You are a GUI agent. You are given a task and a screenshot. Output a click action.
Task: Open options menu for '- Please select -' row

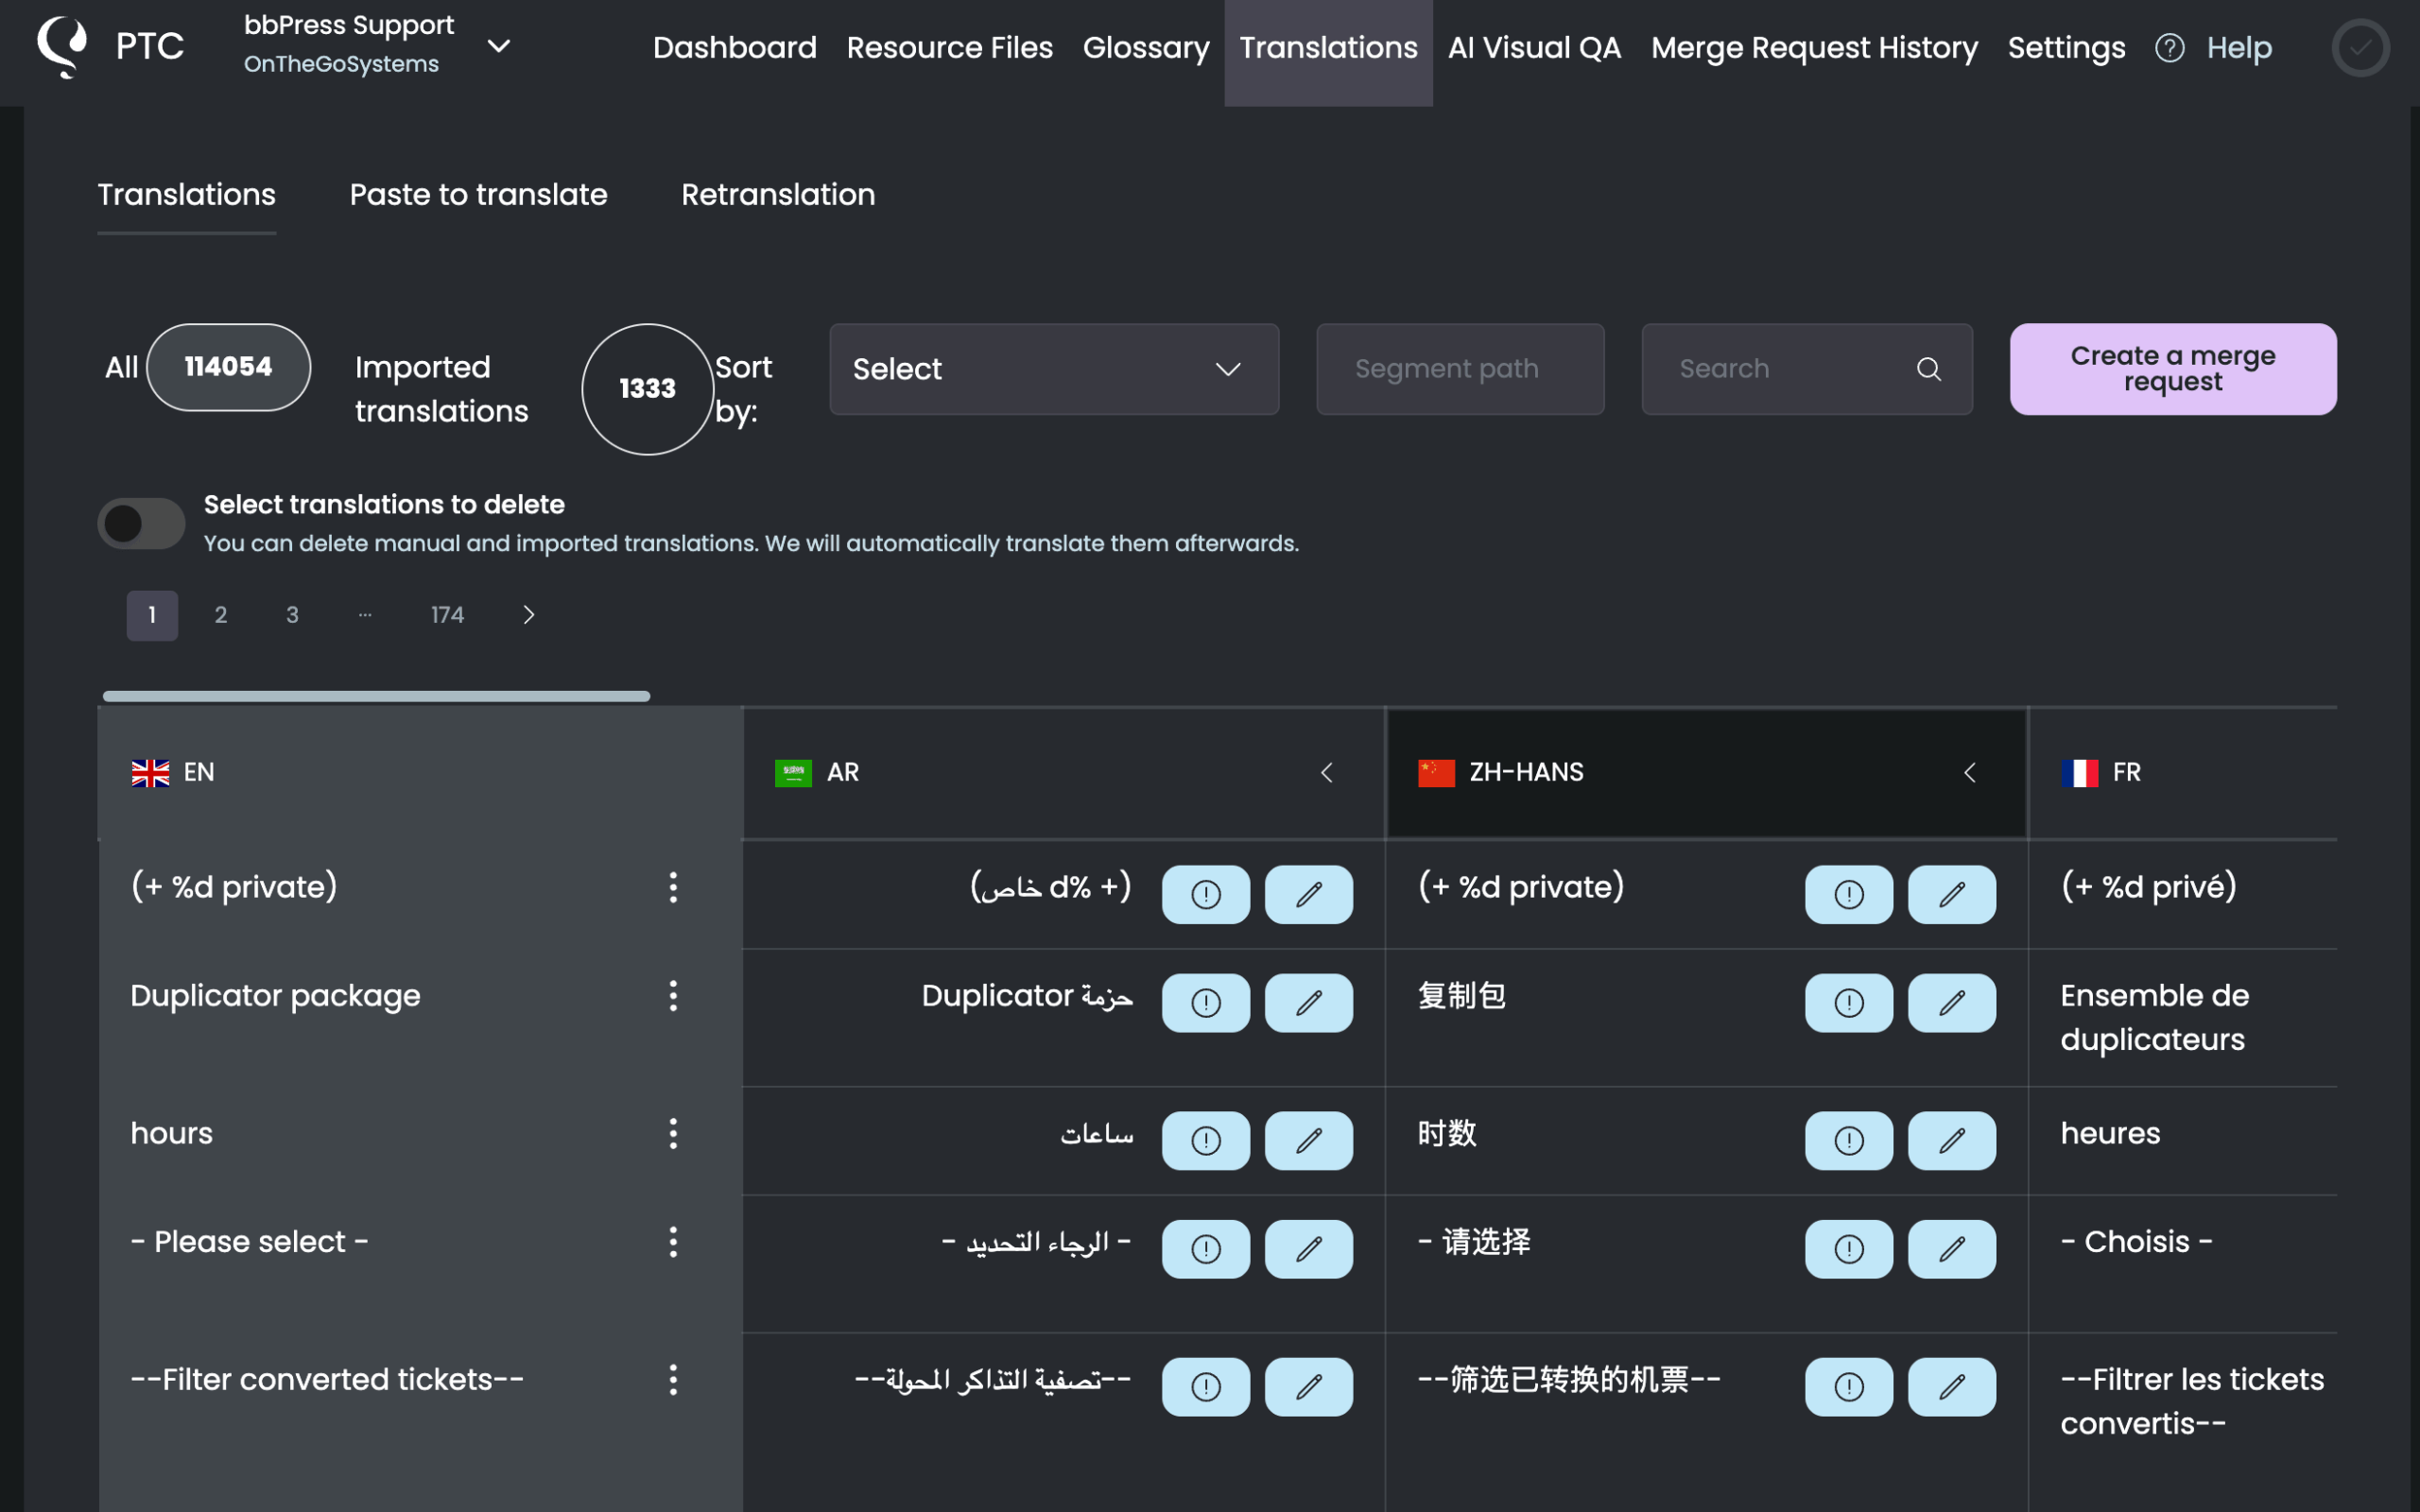[673, 1242]
